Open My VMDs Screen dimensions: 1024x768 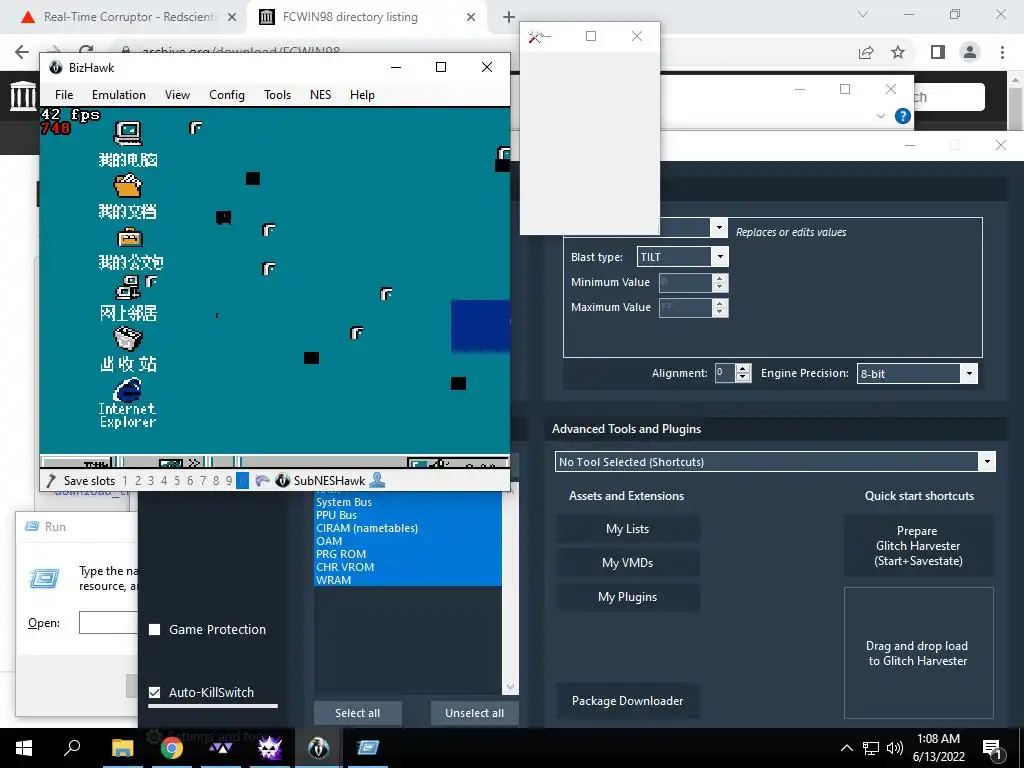628,563
